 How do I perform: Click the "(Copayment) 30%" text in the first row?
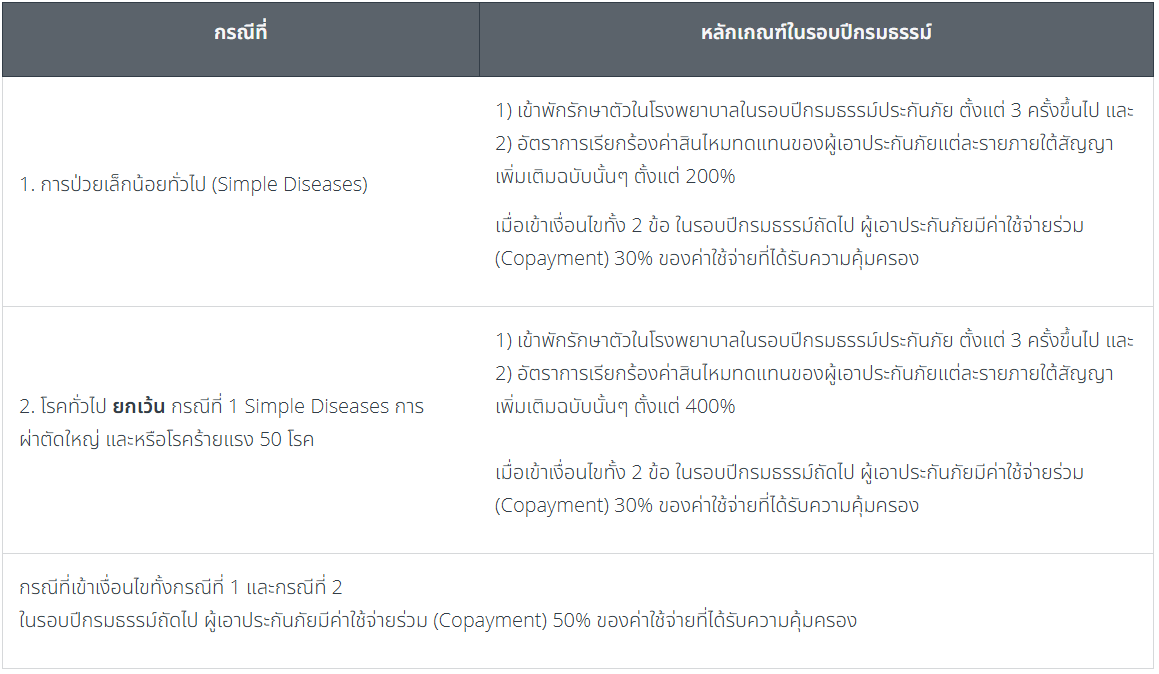point(573,259)
